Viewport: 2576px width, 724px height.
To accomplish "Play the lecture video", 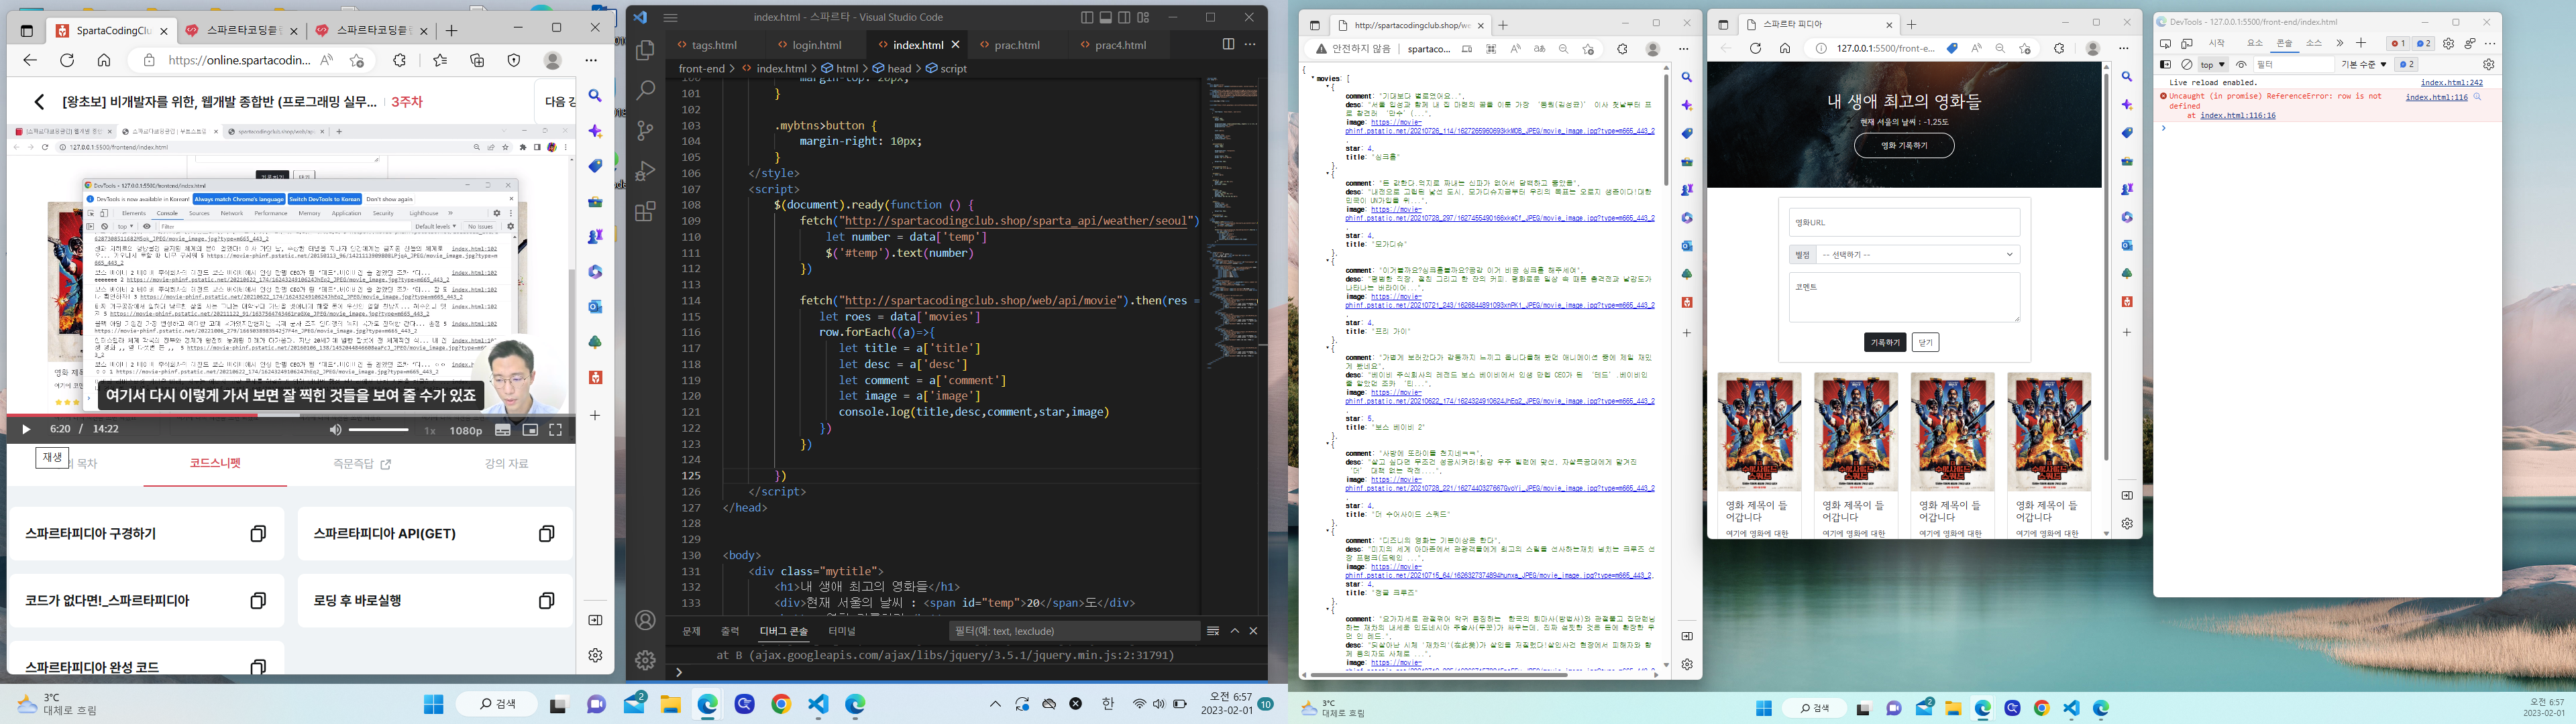I will (x=26, y=430).
